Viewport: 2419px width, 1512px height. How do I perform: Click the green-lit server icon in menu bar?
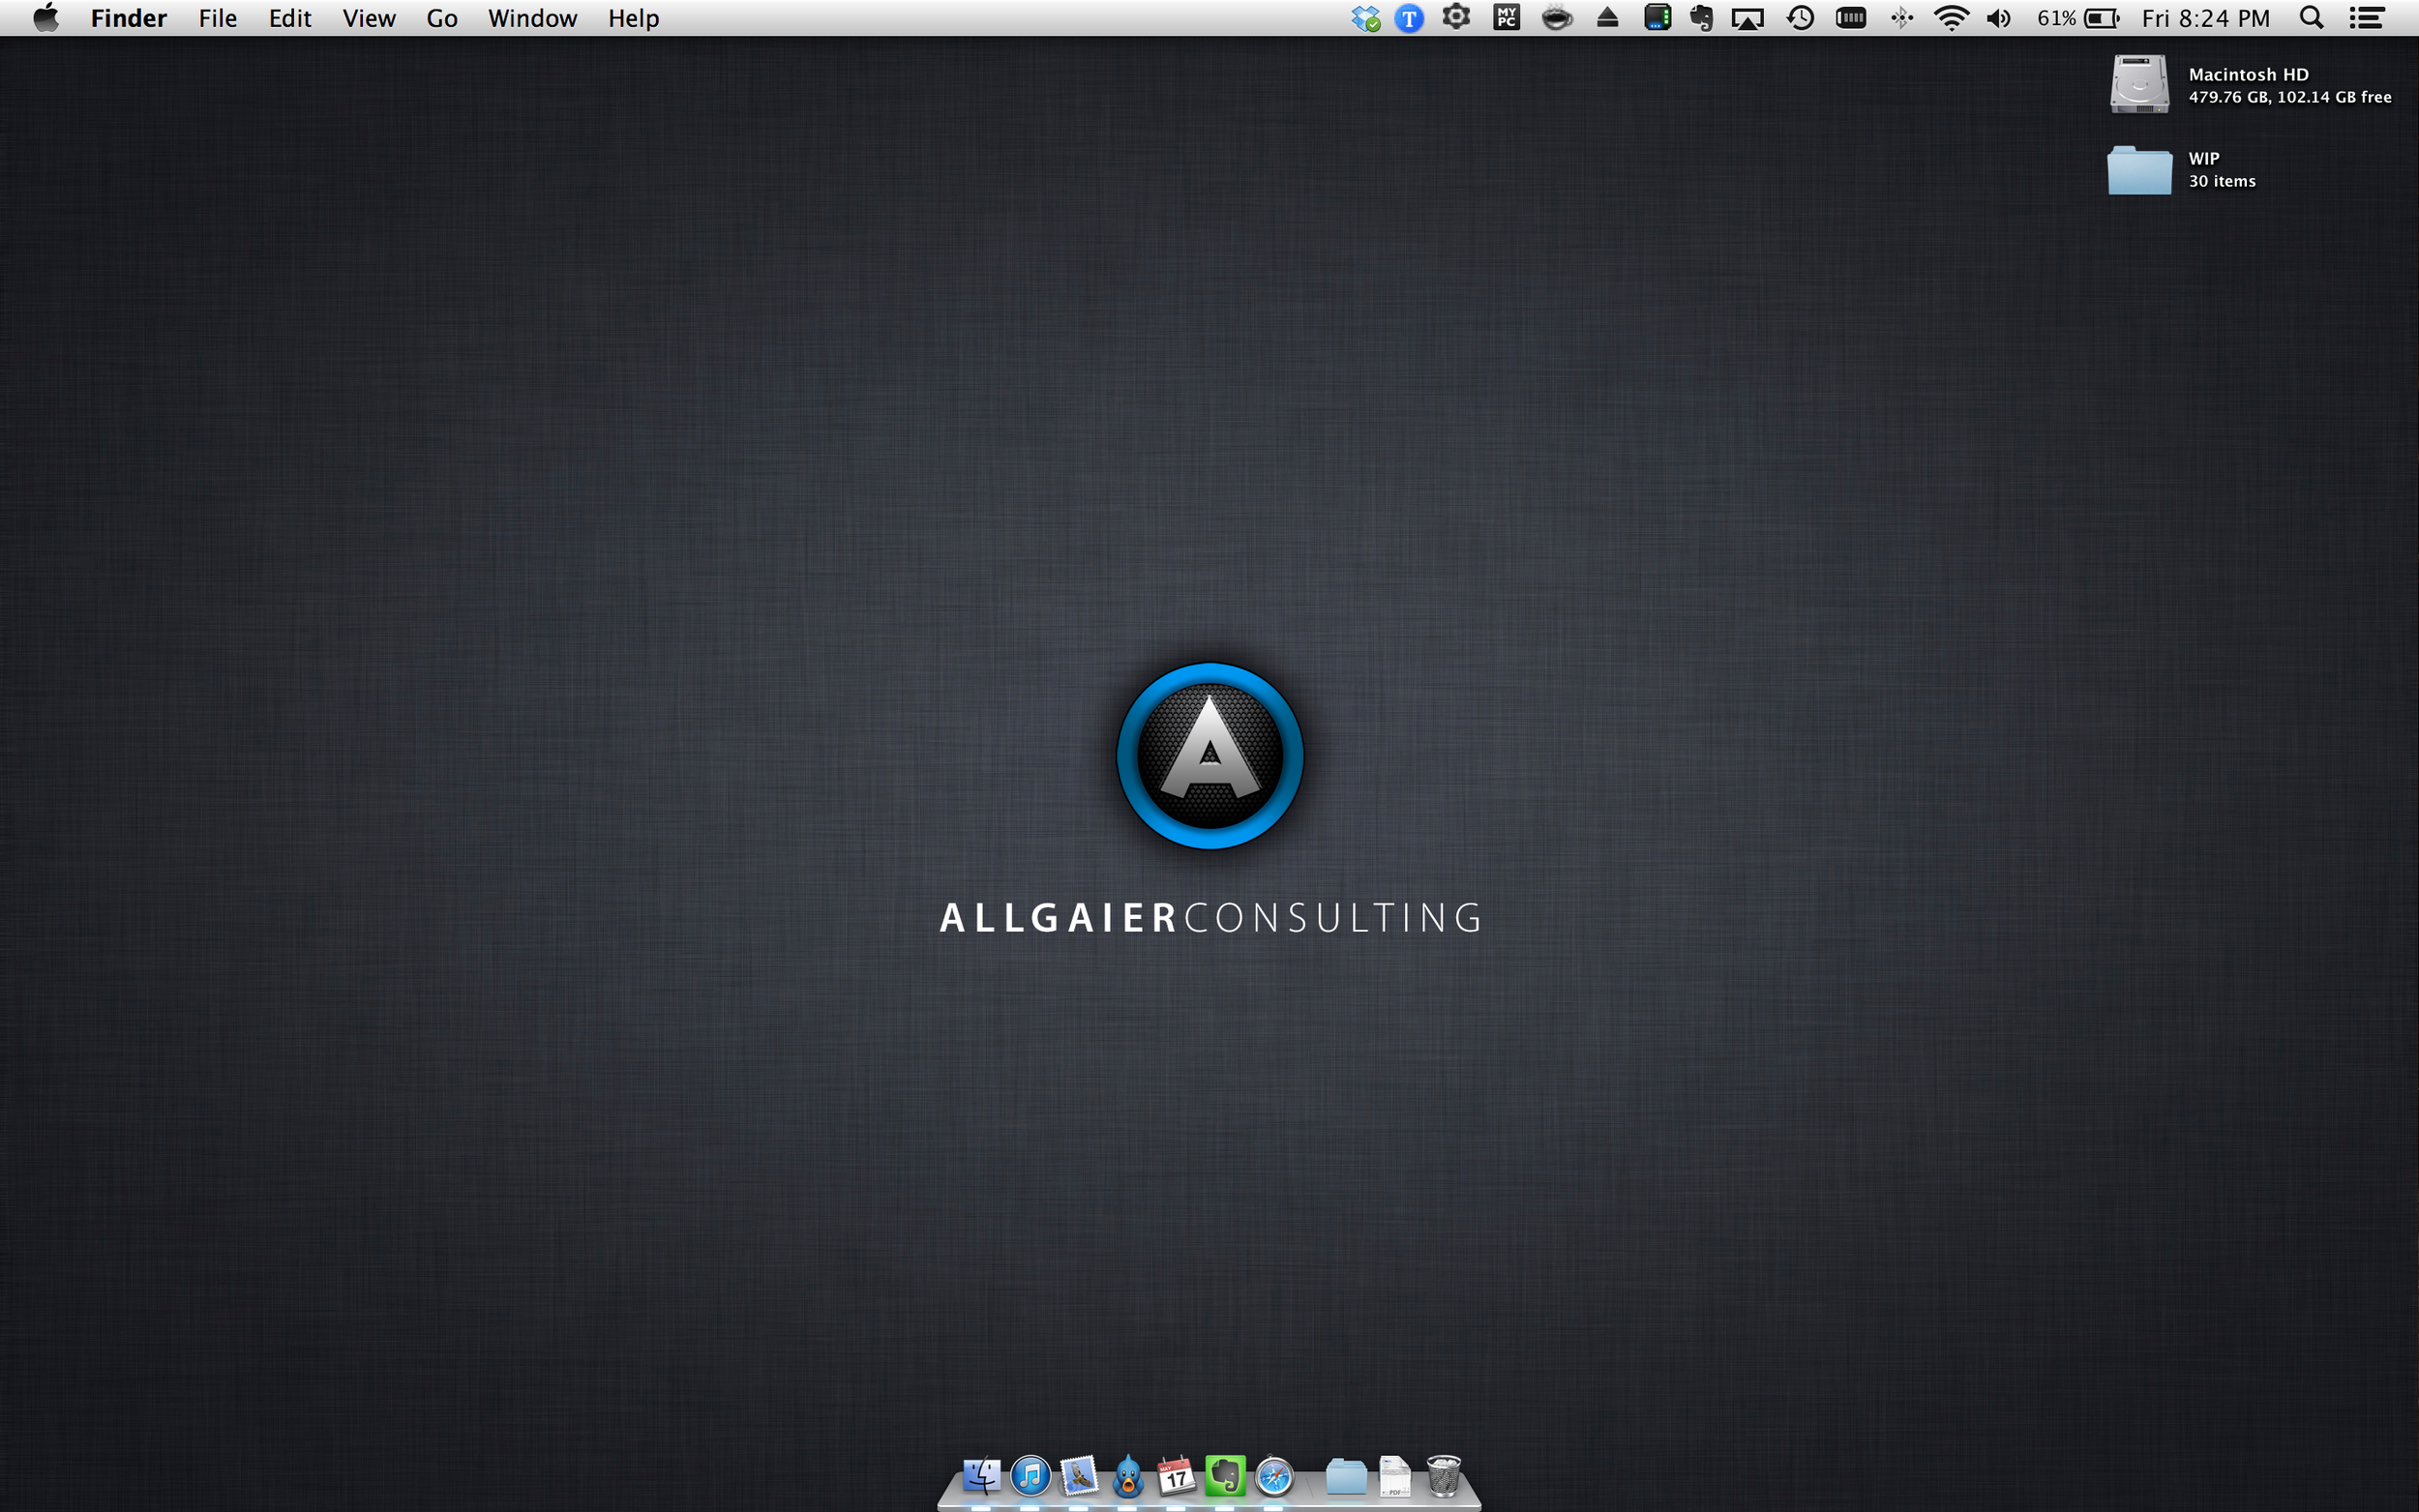click(x=1657, y=17)
